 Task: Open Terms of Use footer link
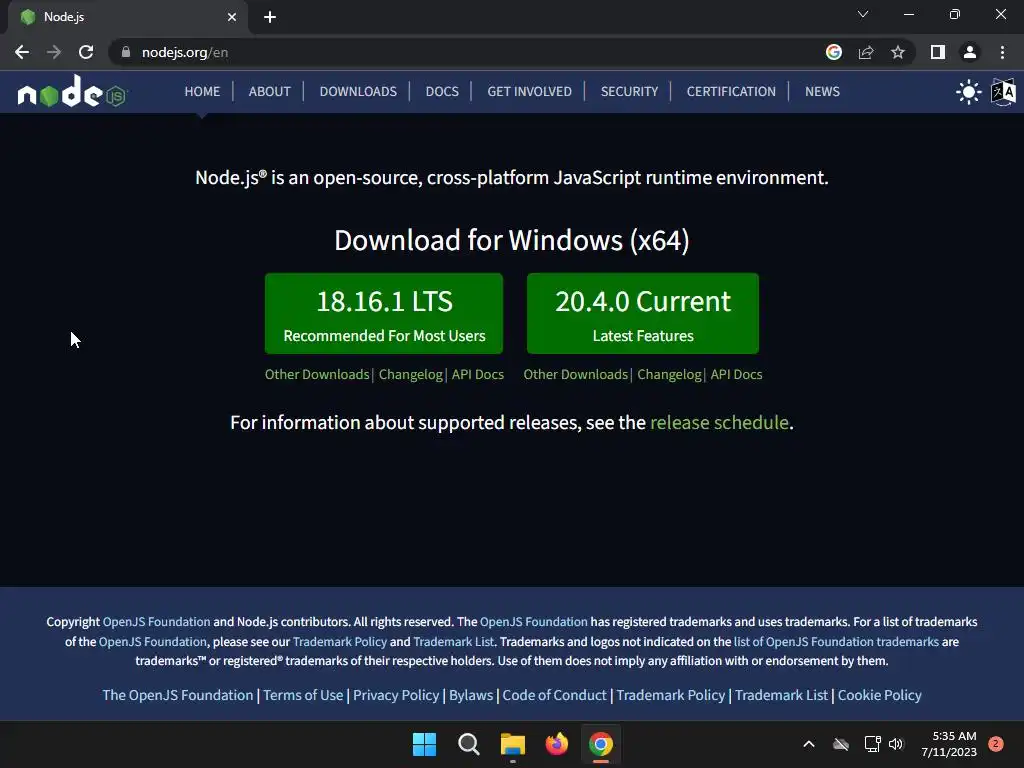[x=303, y=695]
